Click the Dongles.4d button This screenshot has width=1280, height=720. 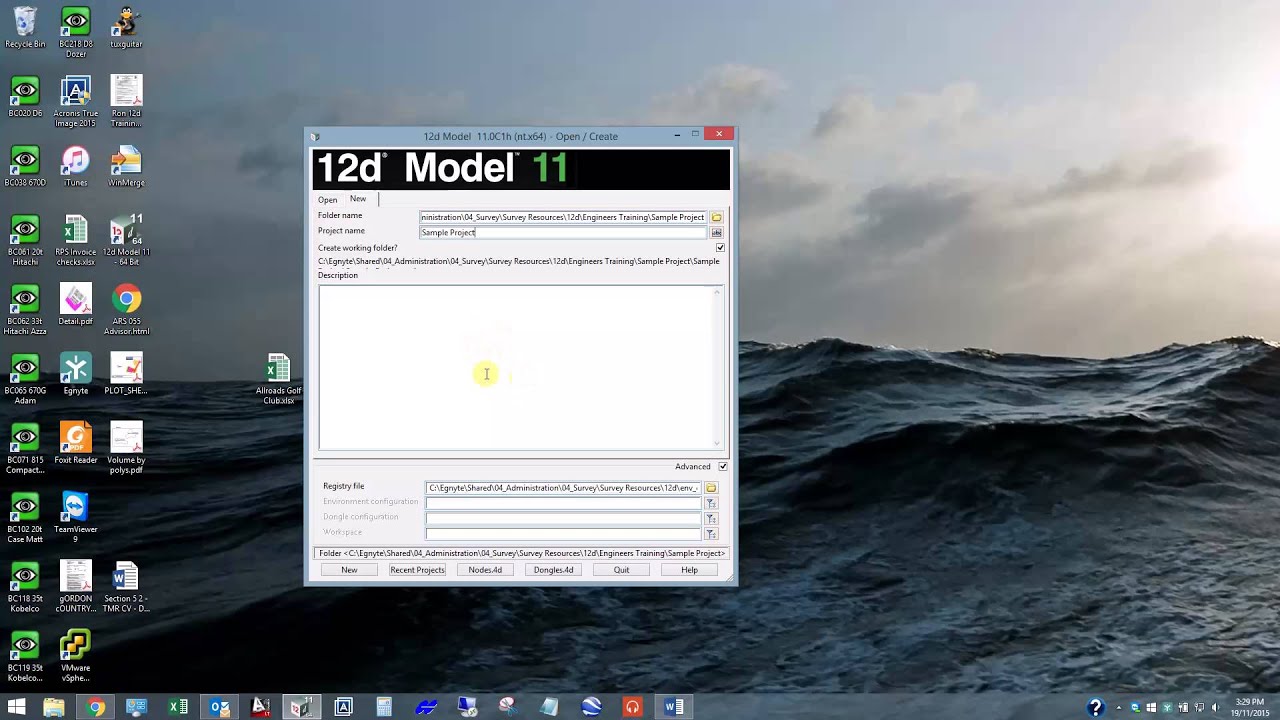553,570
